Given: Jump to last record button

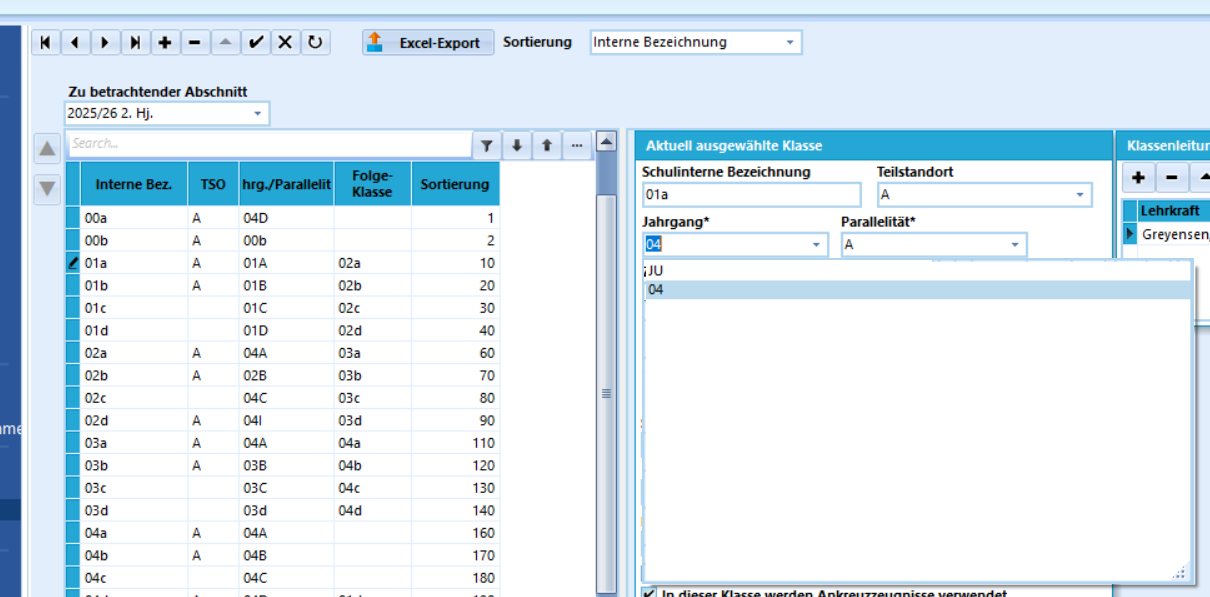Looking at the screenshot, I should pyautogui.click(x=135, y=42).
